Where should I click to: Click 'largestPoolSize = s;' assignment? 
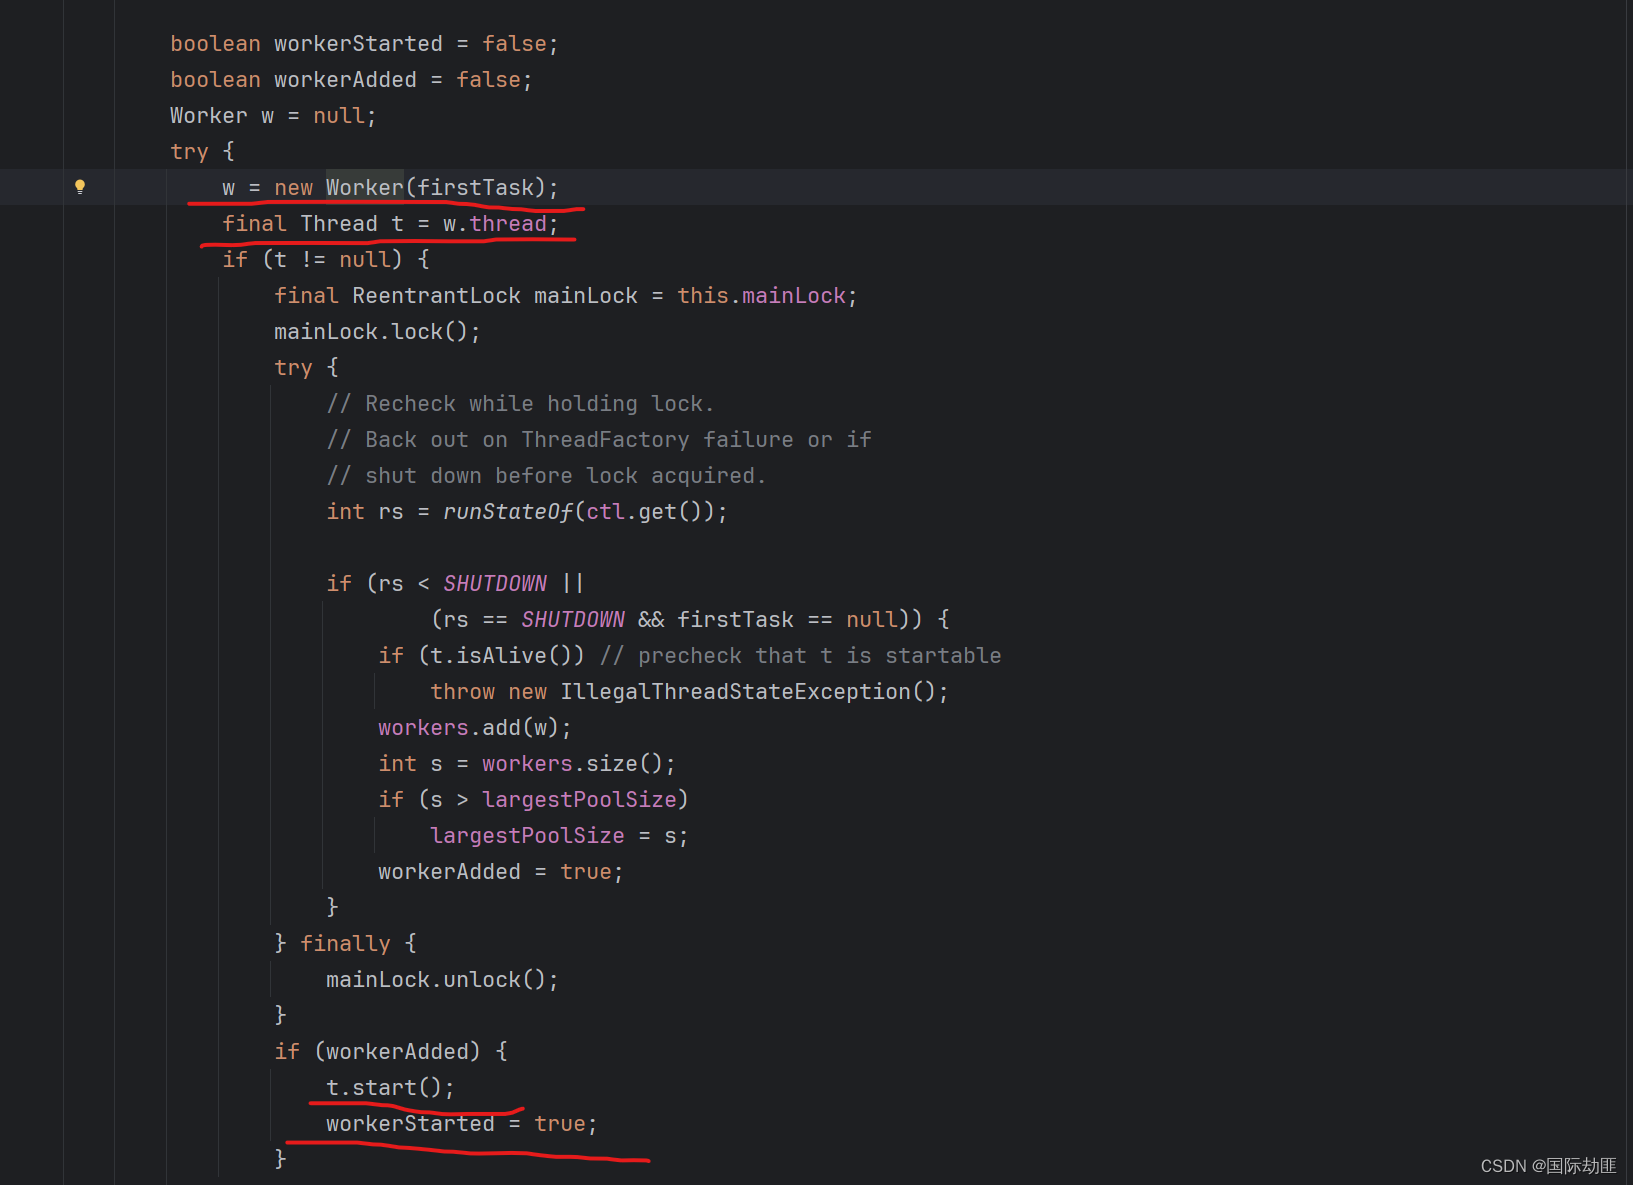tap(559, 836)
